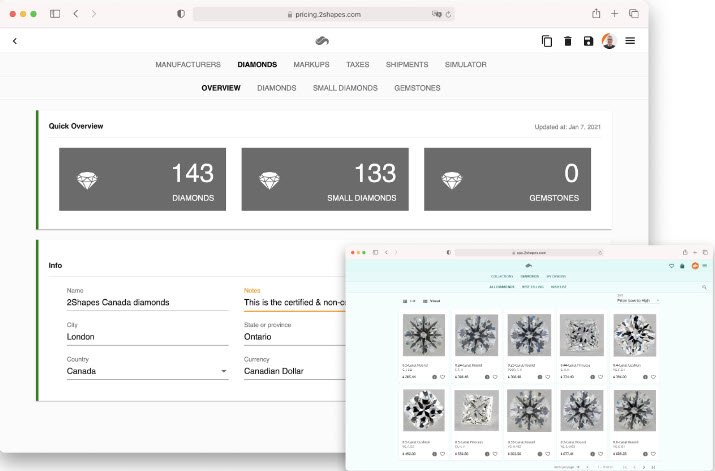This screenshot has width=715, height=471.
Task: Click the 0 Gemstones overview card
Action: (508, 179)
